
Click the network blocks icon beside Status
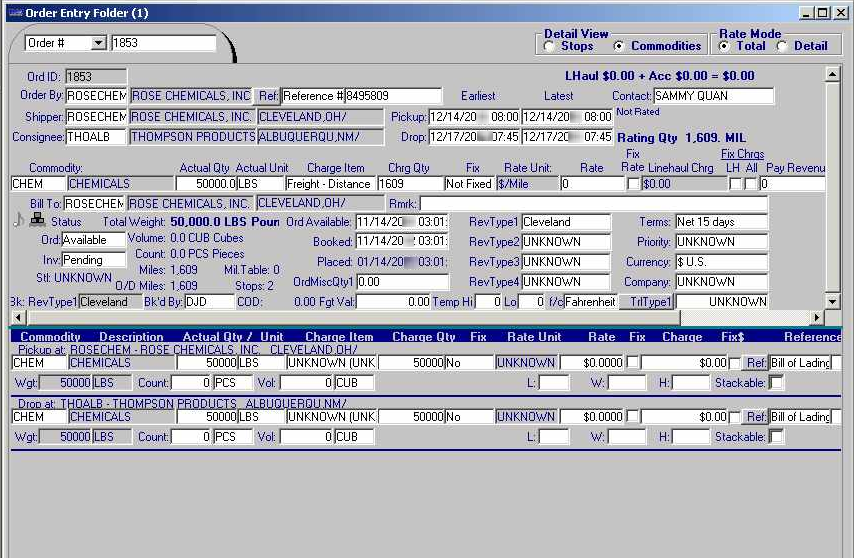[38, 219]
